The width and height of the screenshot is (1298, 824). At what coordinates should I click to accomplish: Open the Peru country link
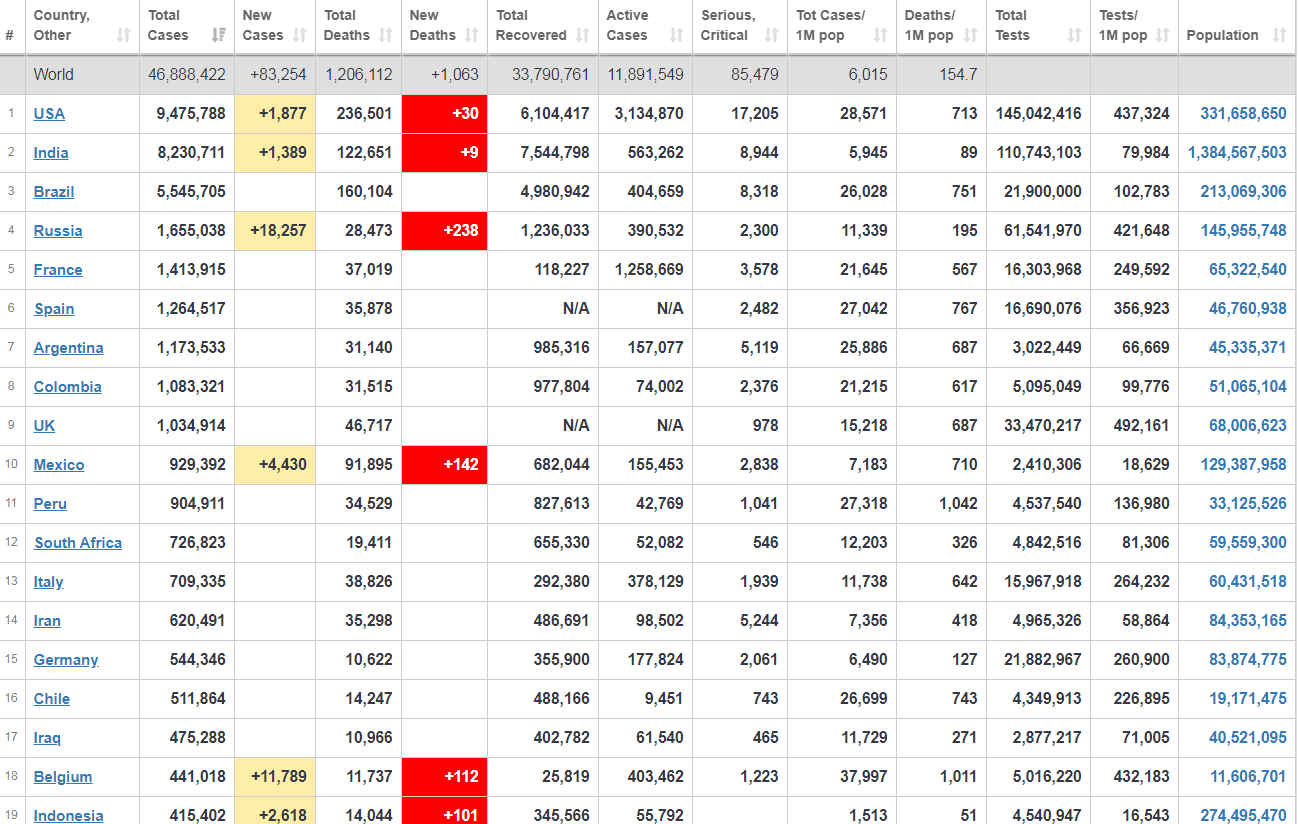50,504
